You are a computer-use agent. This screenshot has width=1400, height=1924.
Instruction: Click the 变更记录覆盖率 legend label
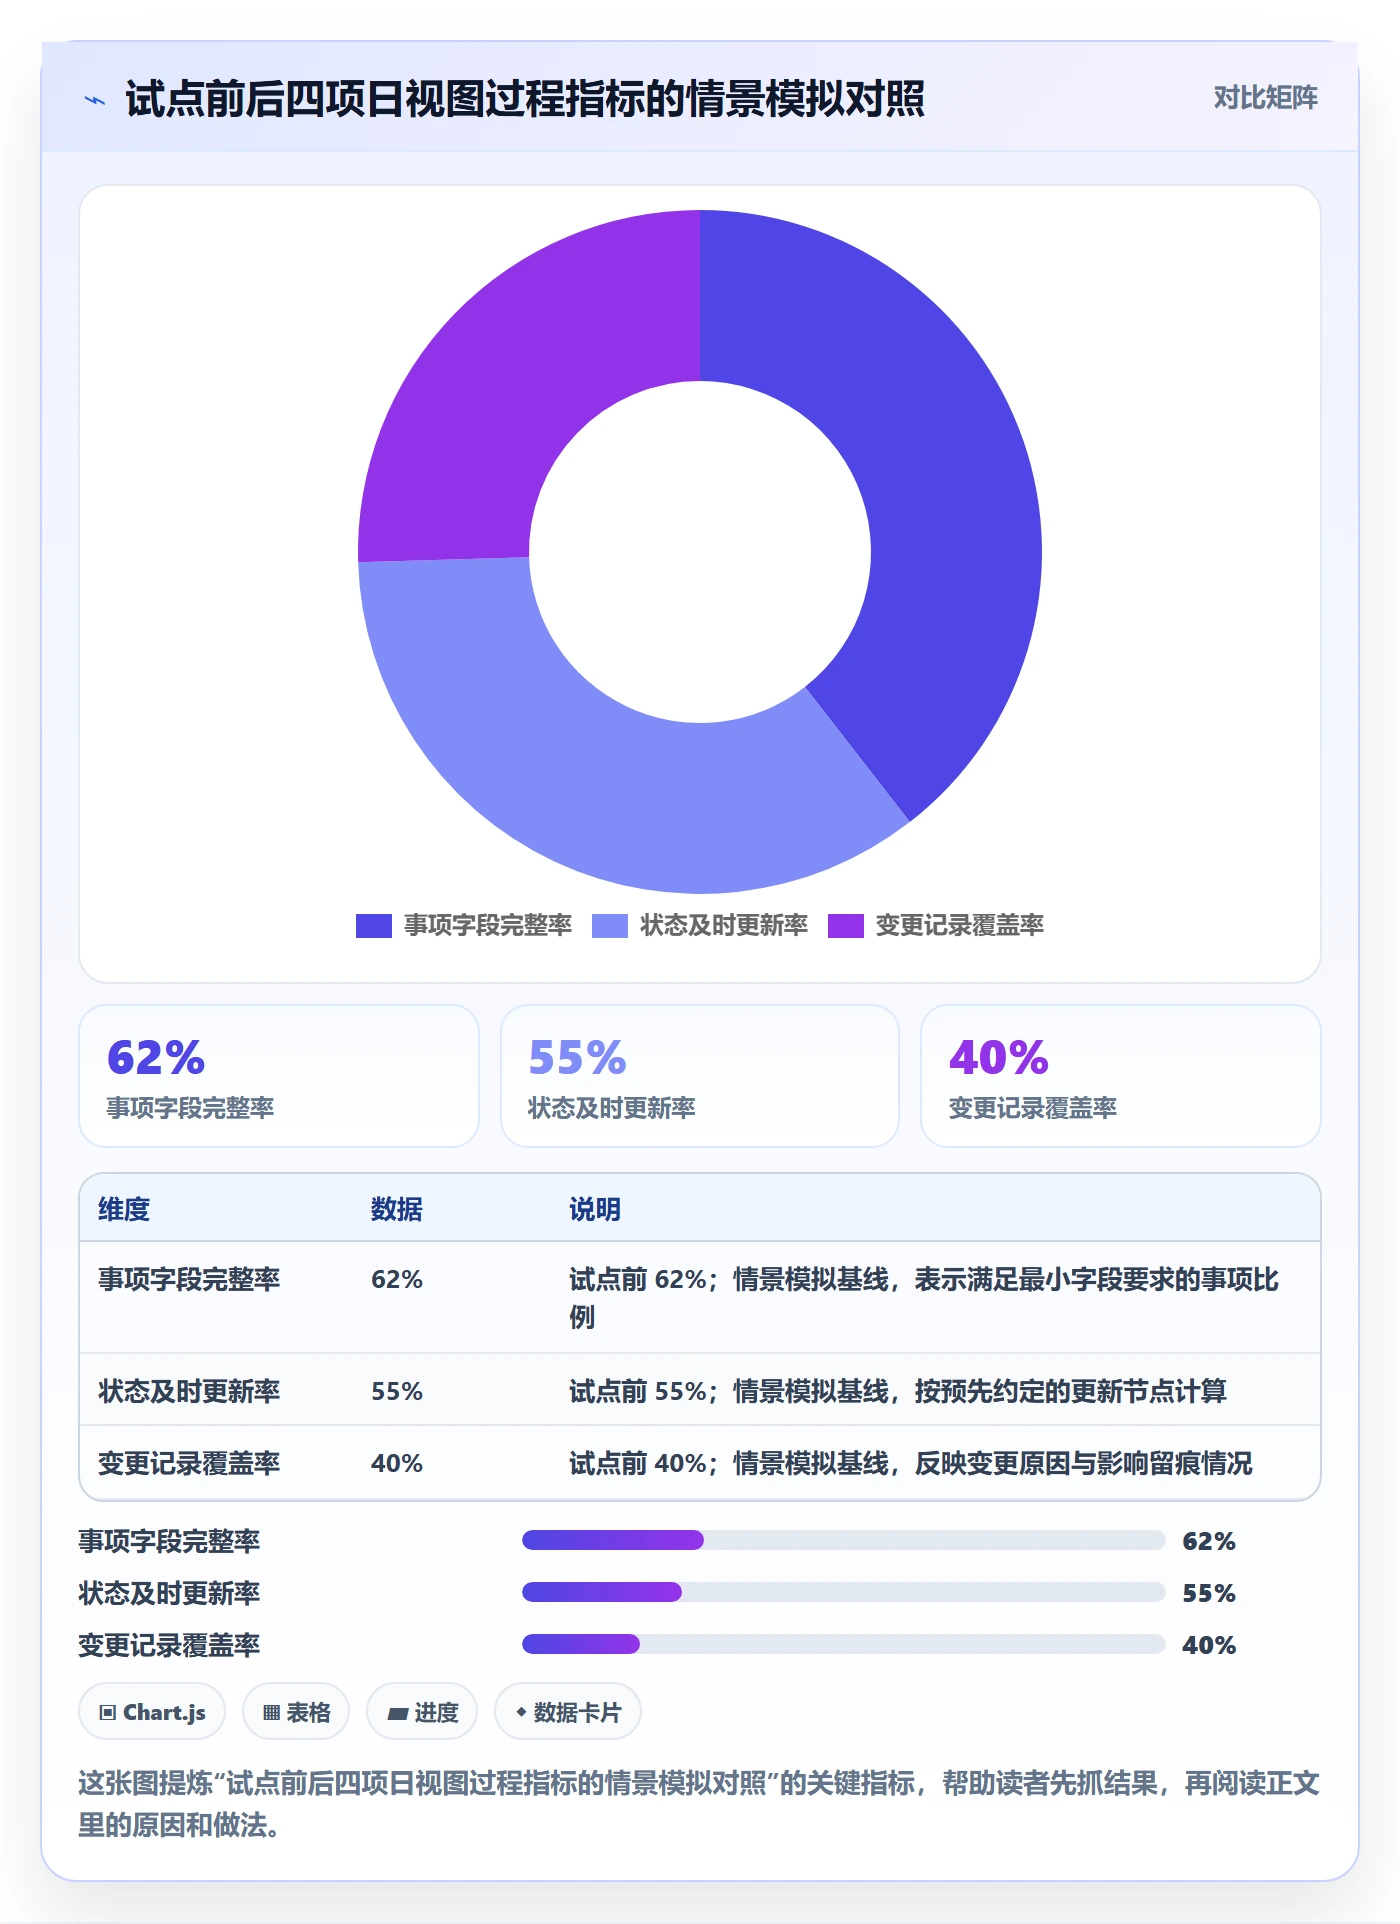[960, 926]
